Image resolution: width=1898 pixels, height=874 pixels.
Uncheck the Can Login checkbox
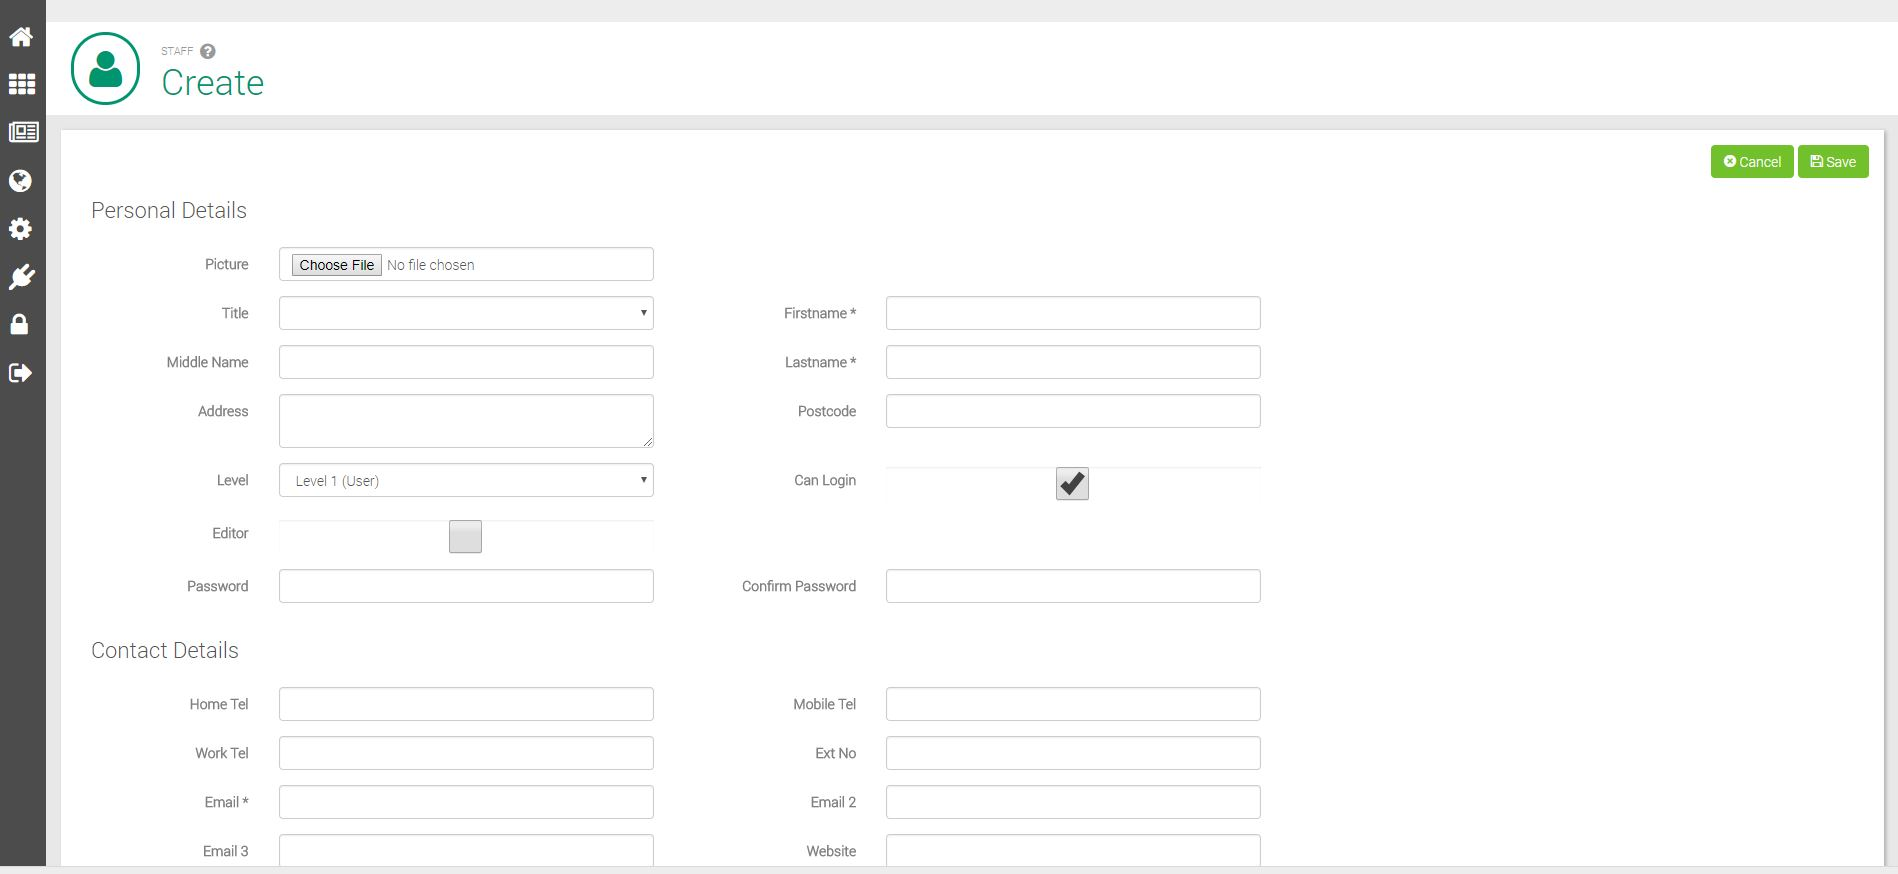(1072, 484)
